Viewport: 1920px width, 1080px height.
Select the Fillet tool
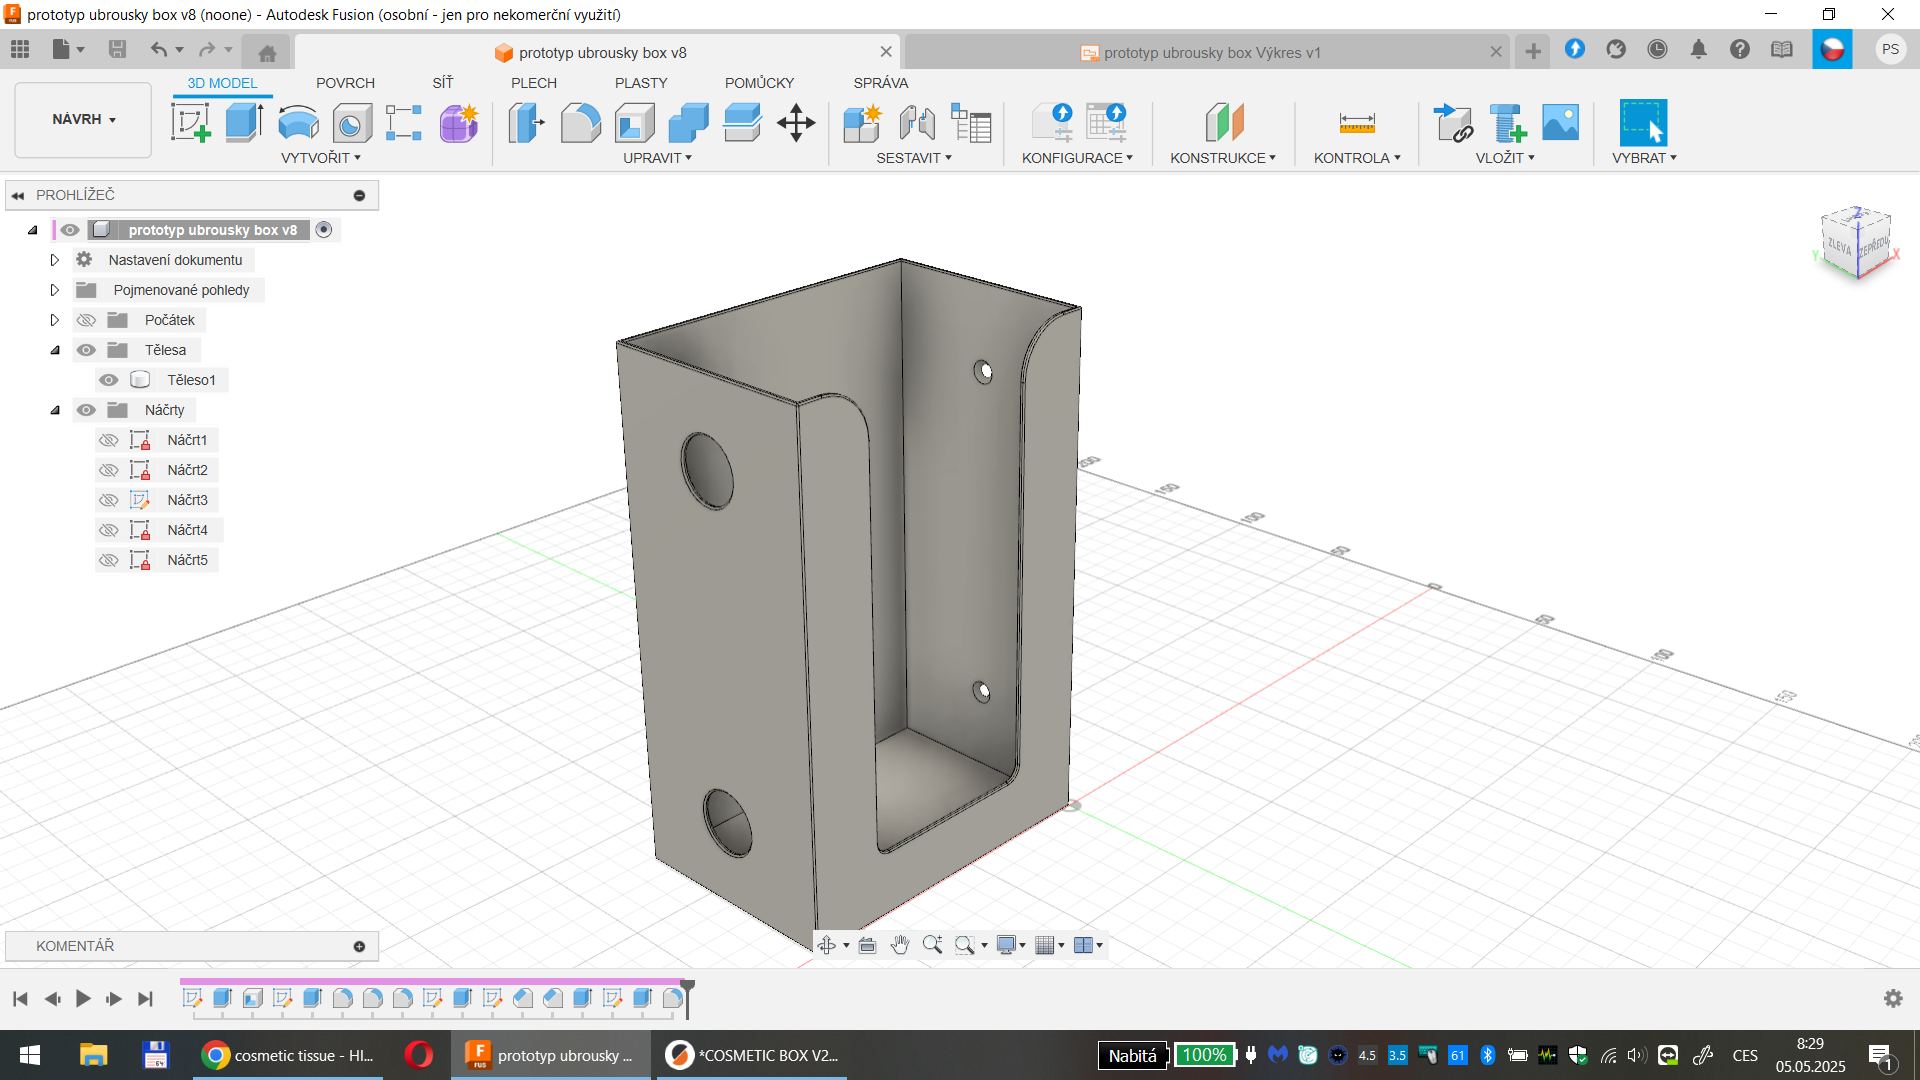580,123
